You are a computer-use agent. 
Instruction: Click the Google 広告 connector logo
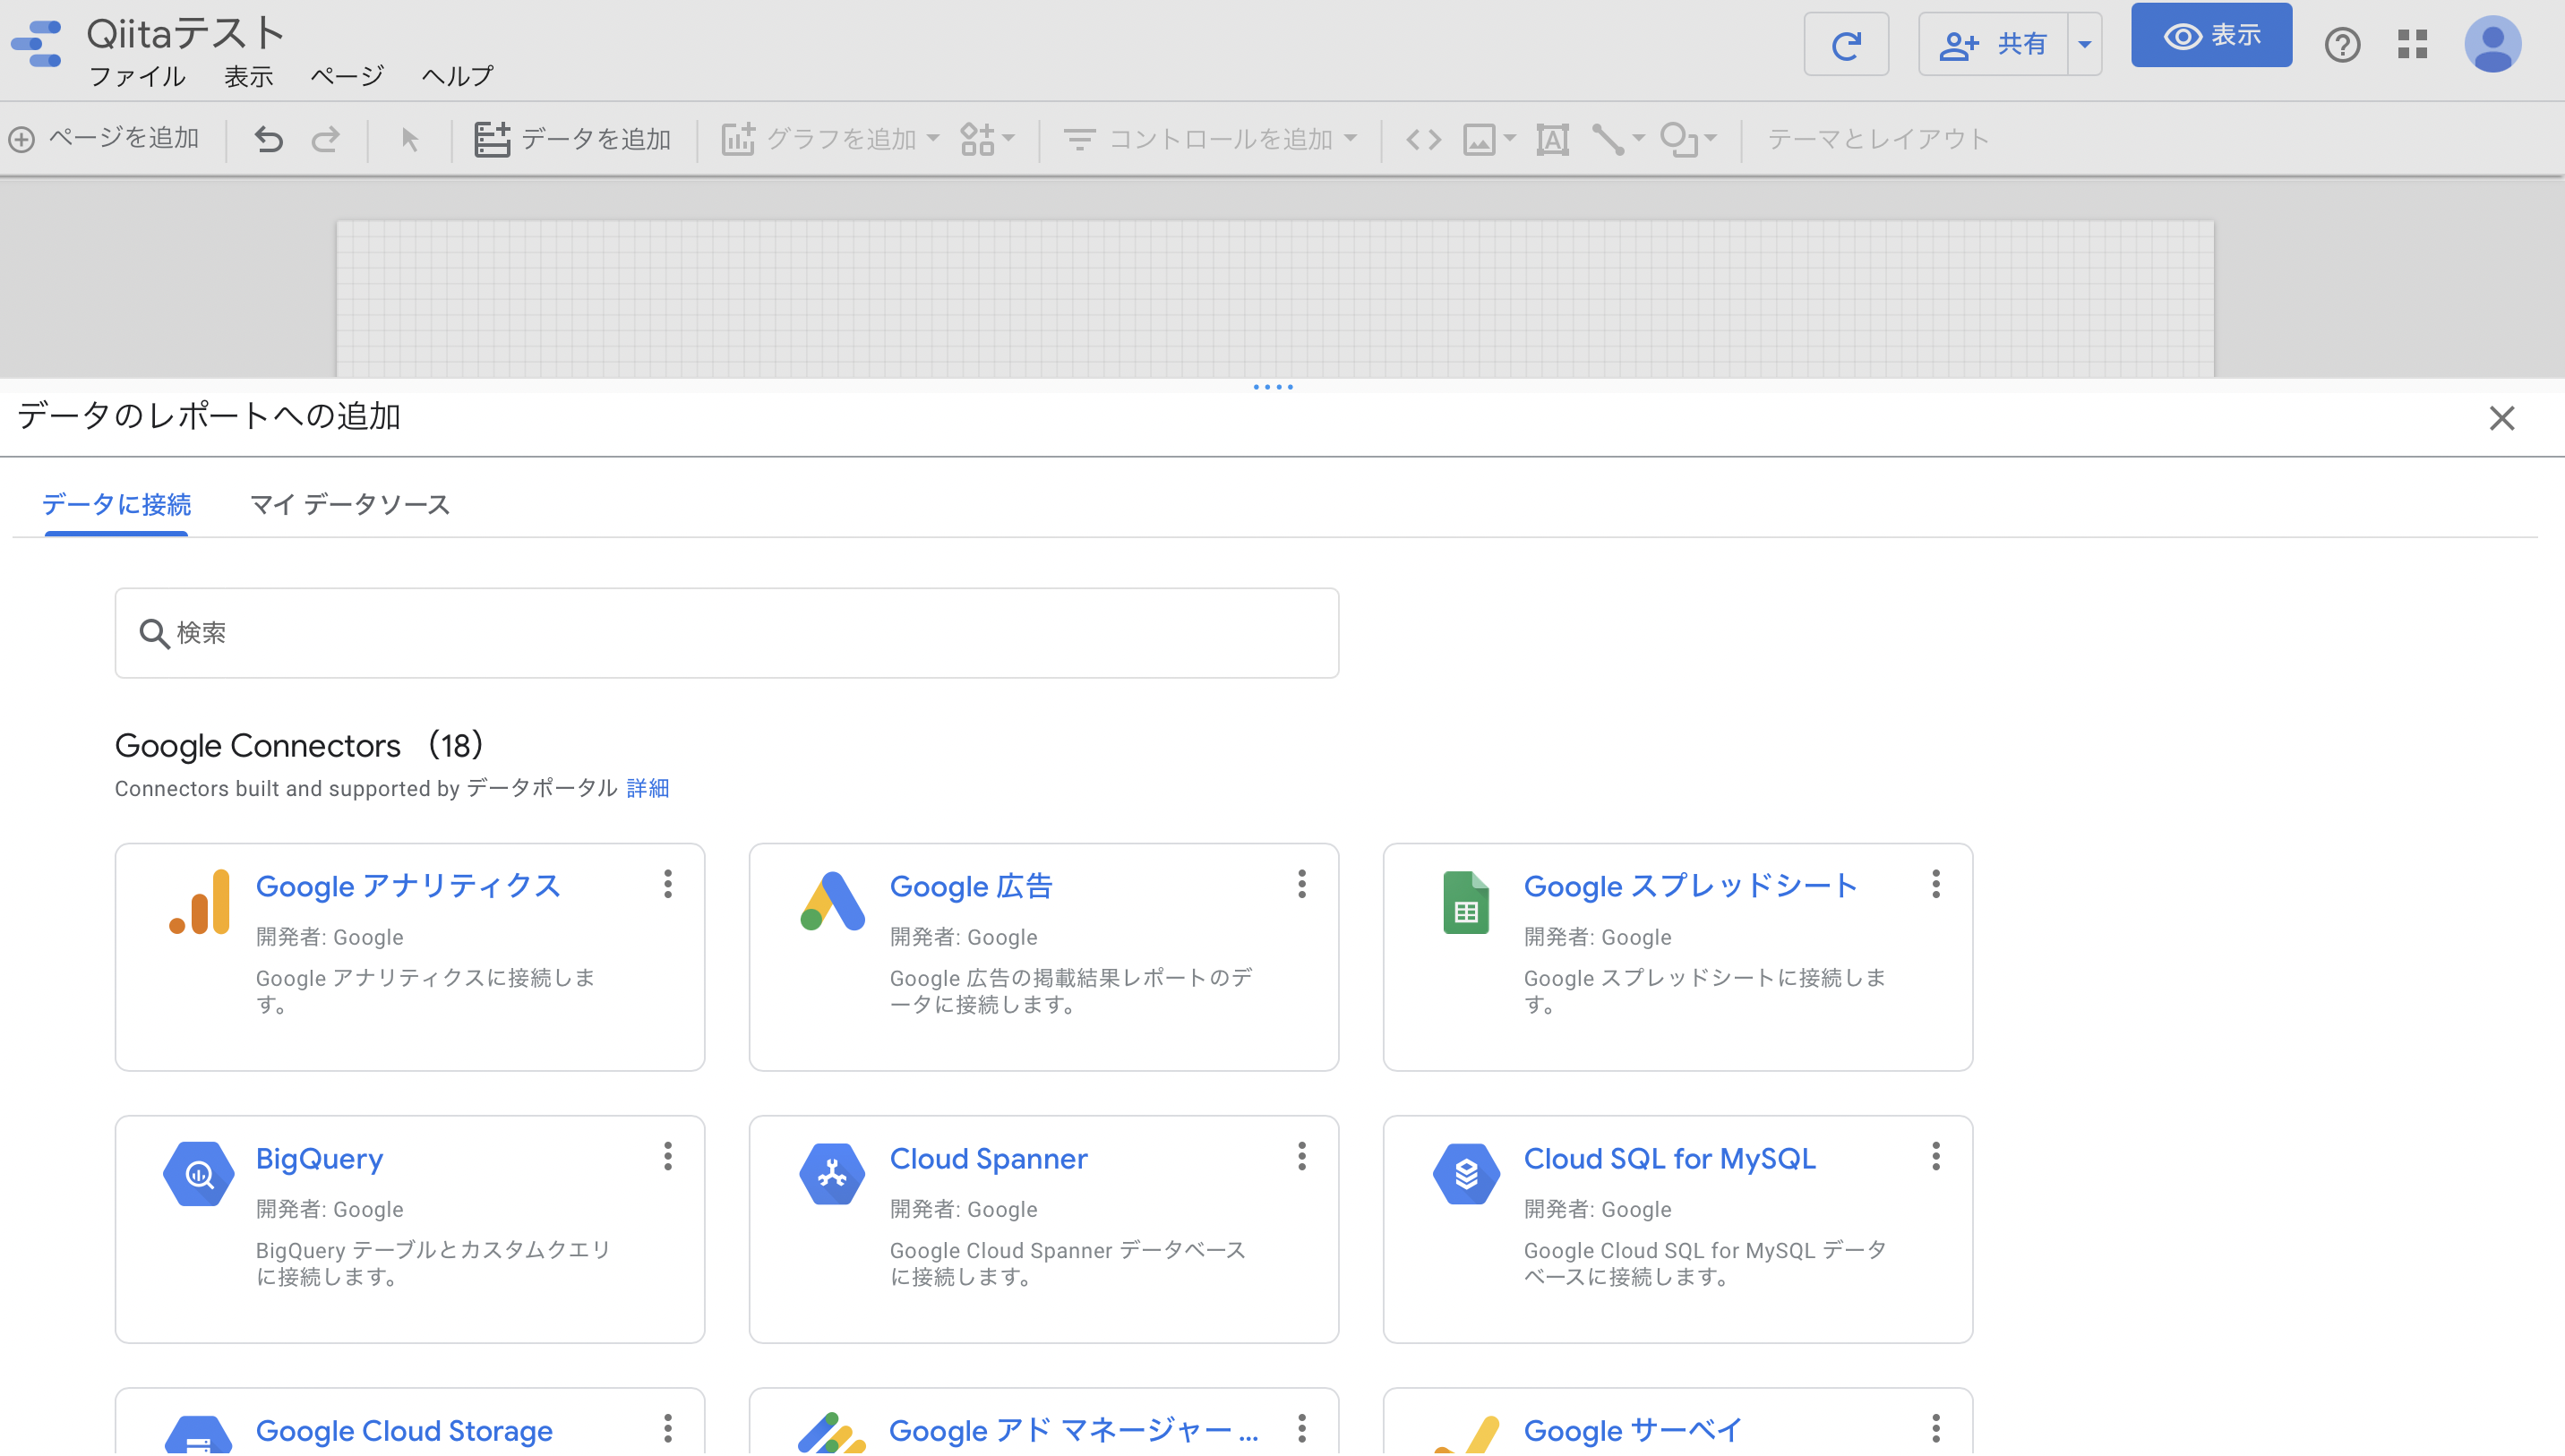[832, 901]
